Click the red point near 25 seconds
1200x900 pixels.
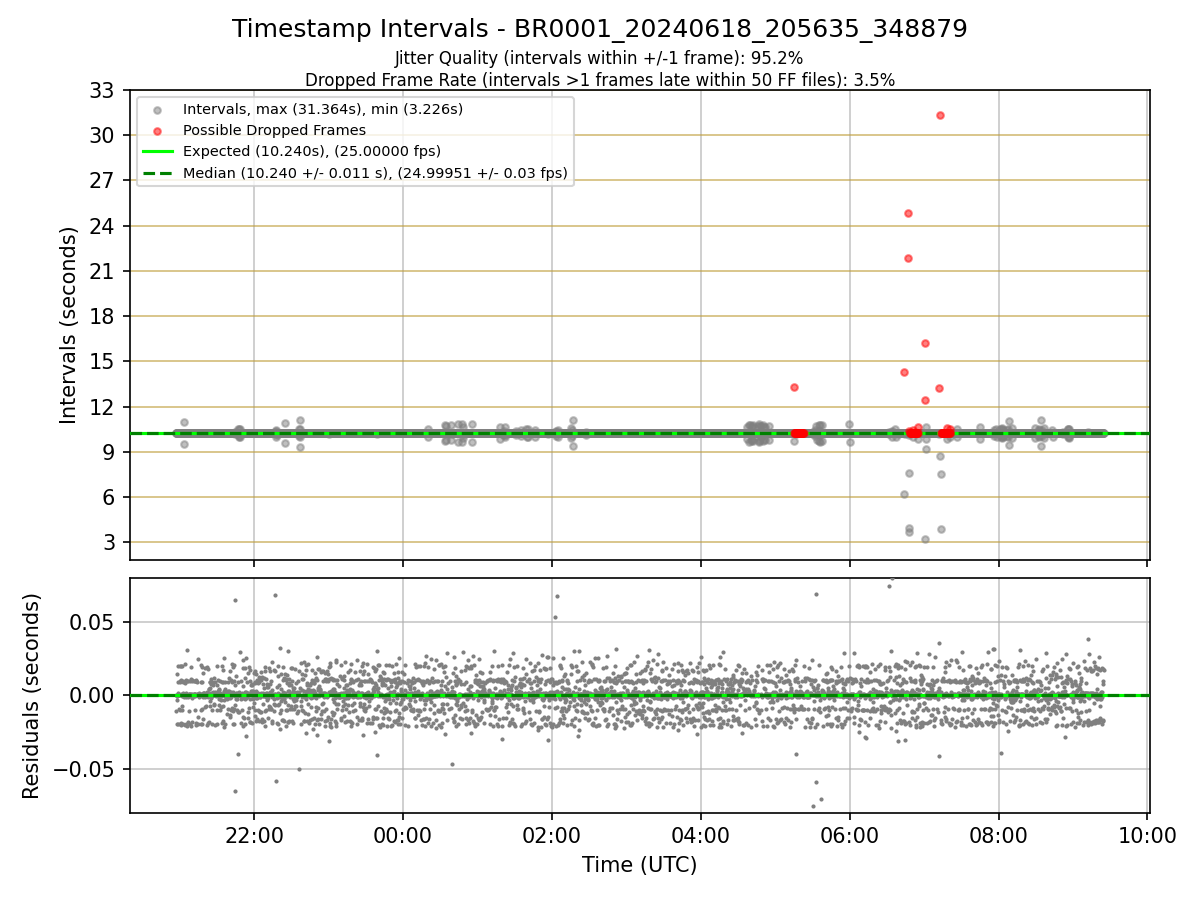point(908,213)
